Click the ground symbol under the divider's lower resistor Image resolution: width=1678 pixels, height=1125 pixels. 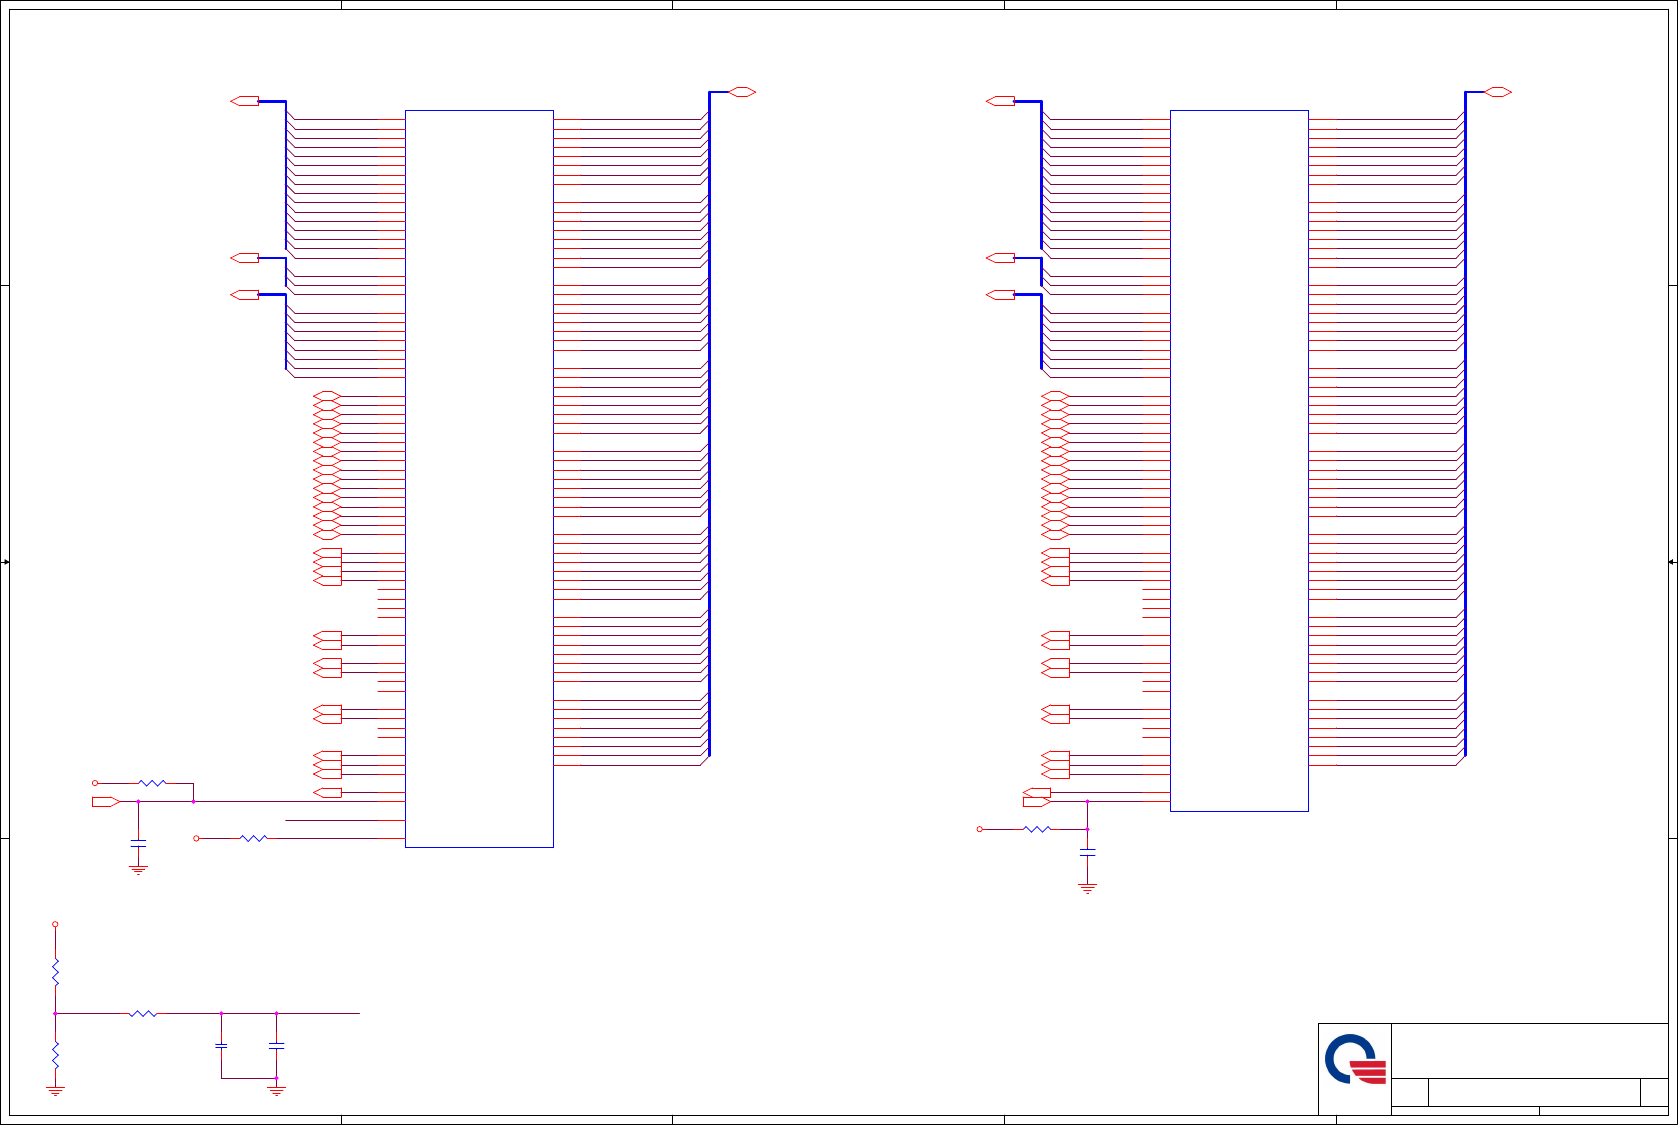tap(55, 1091)
